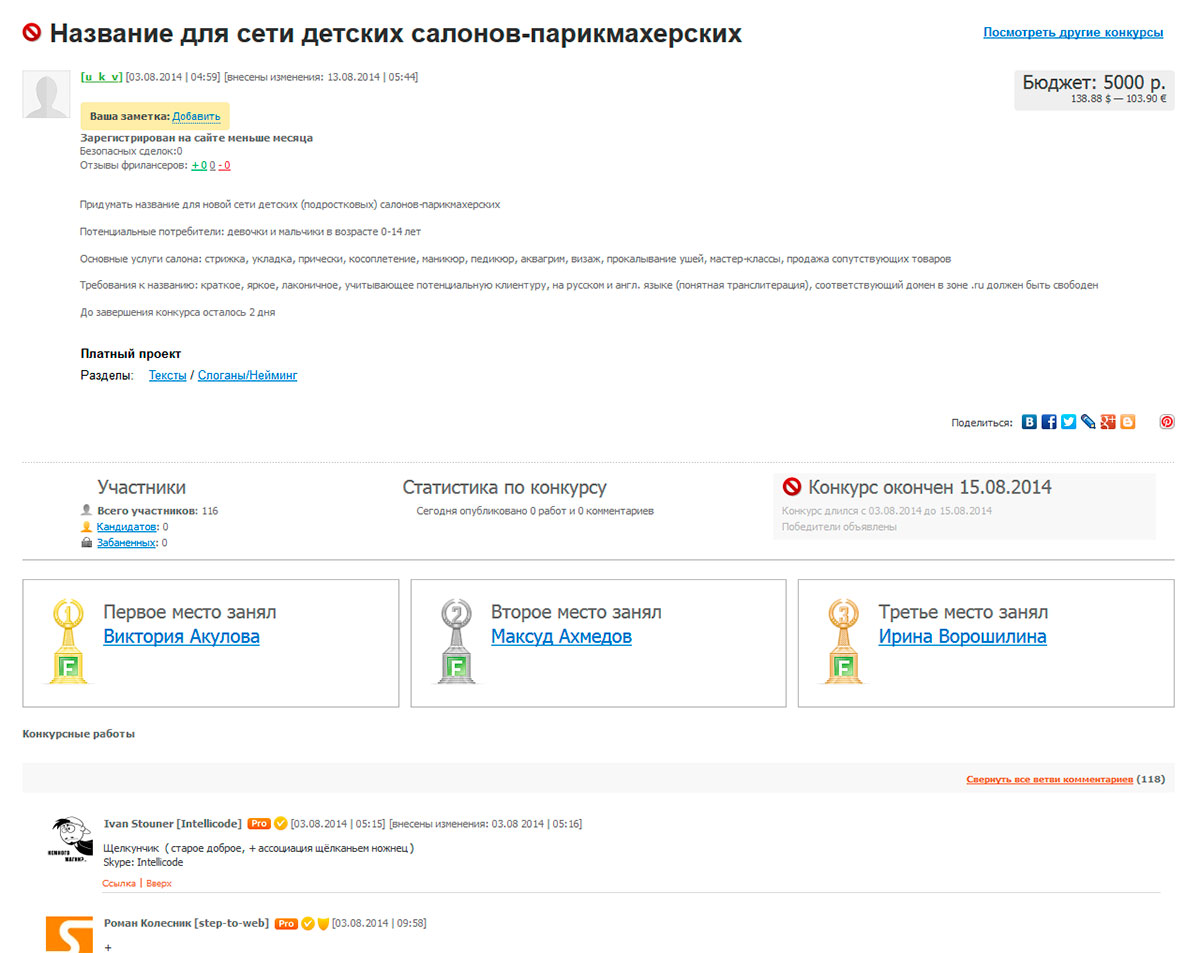1200x953 pixels.
Task: Click Ссылка under Ivan Stouner's entry
Action: tap(119, 884)
